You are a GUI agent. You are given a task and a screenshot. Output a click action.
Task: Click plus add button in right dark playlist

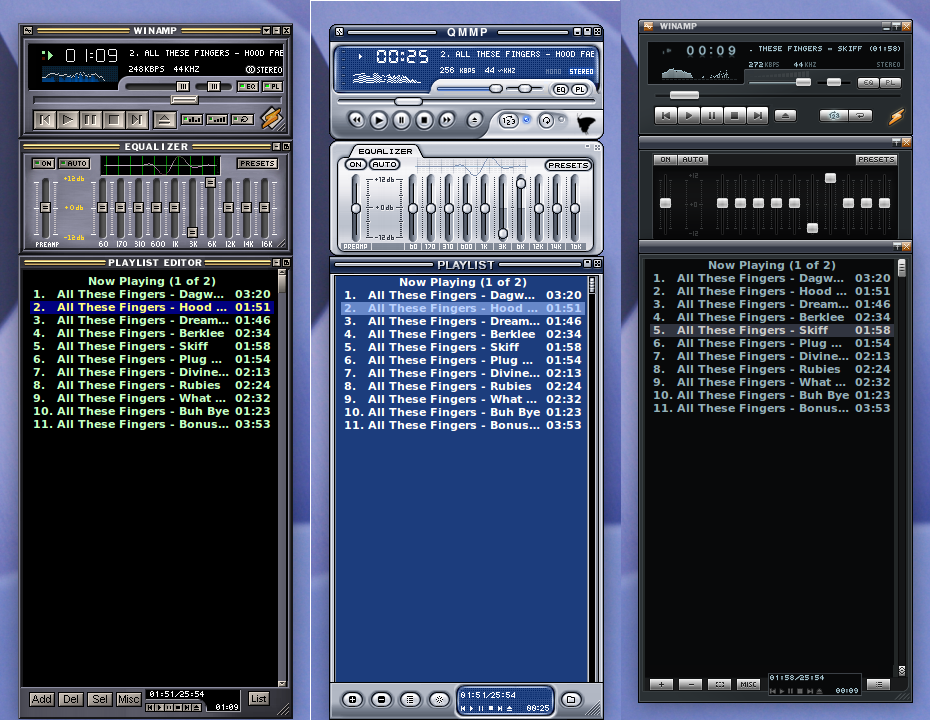661,684
